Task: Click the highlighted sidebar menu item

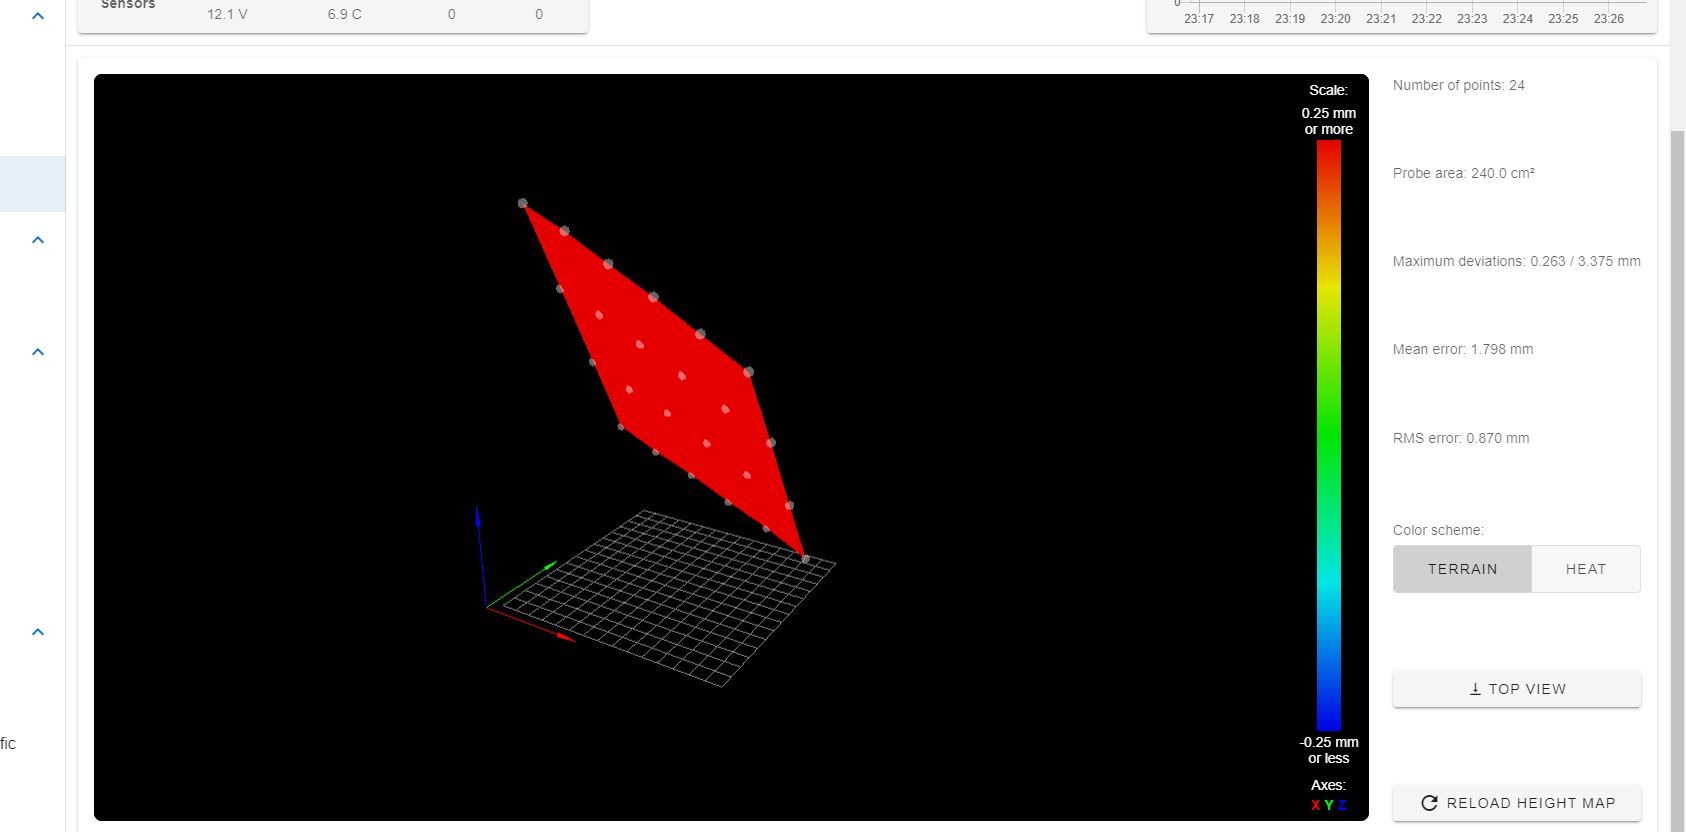Action: pos(32,184)
